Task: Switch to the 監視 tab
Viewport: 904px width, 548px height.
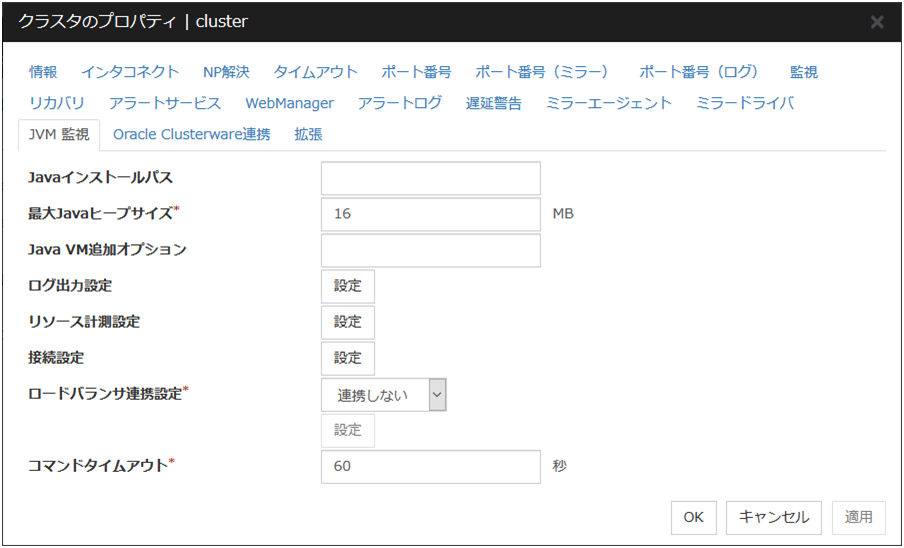Action: pos(803,72)
